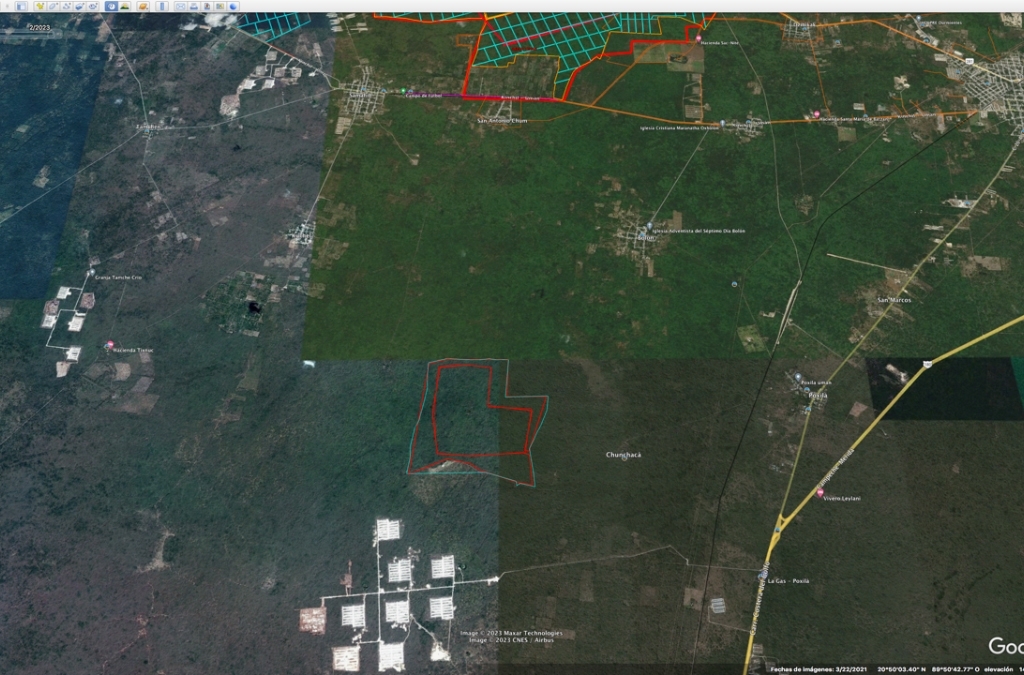Click the Add Placemark pushpin icon
The image size is (1024, 675).
[x=40, y=6]
